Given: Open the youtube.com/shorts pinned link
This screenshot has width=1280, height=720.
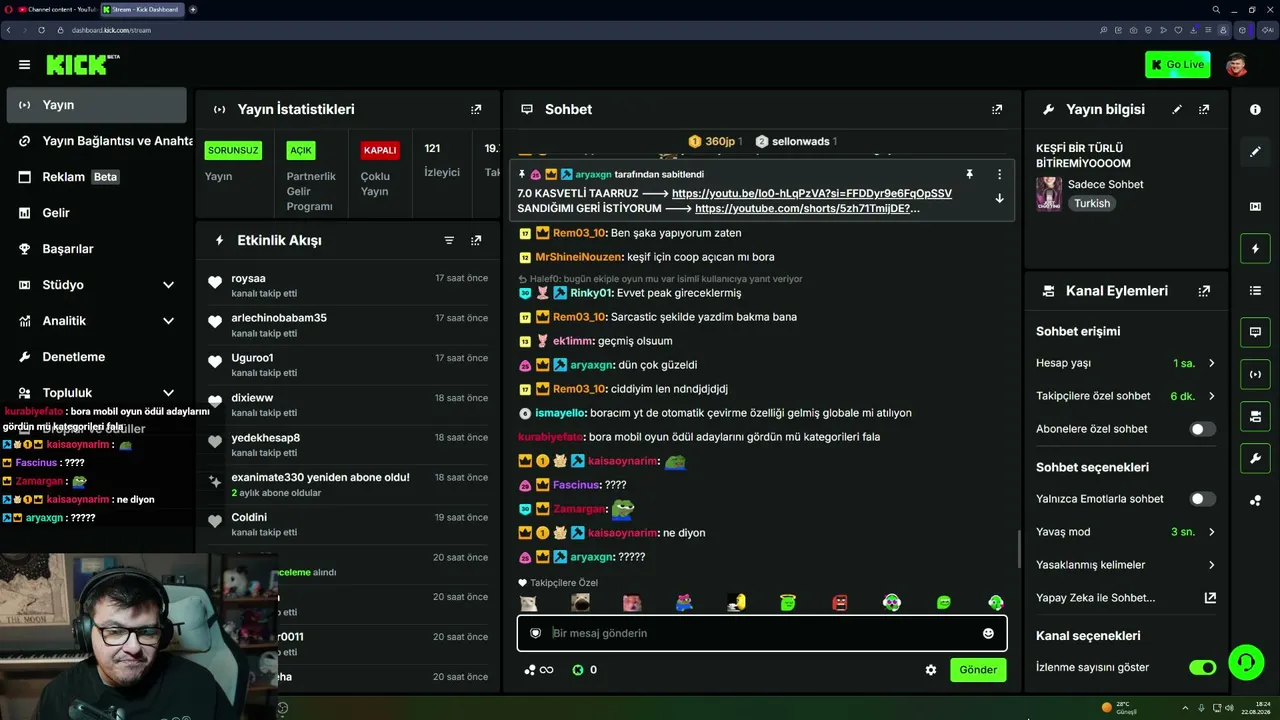Looking at the screenshot, I should (x=807, y=208).
